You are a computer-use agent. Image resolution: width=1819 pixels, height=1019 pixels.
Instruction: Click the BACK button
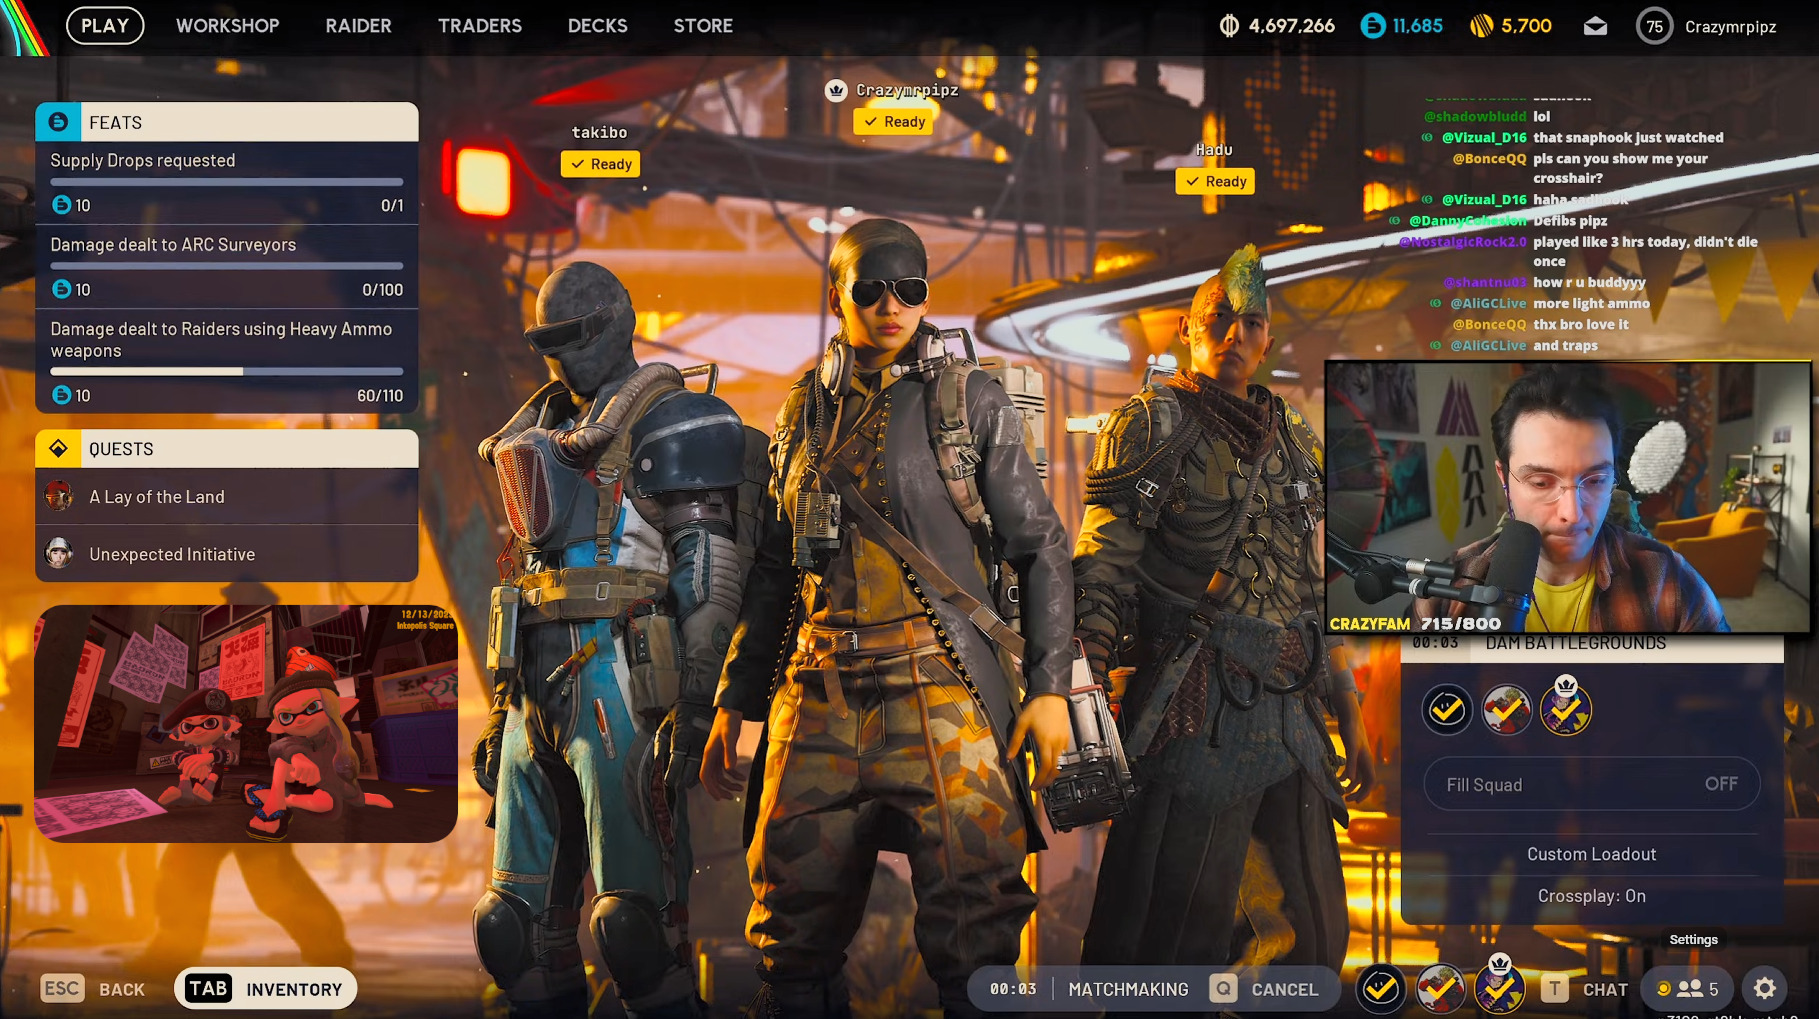122,989
